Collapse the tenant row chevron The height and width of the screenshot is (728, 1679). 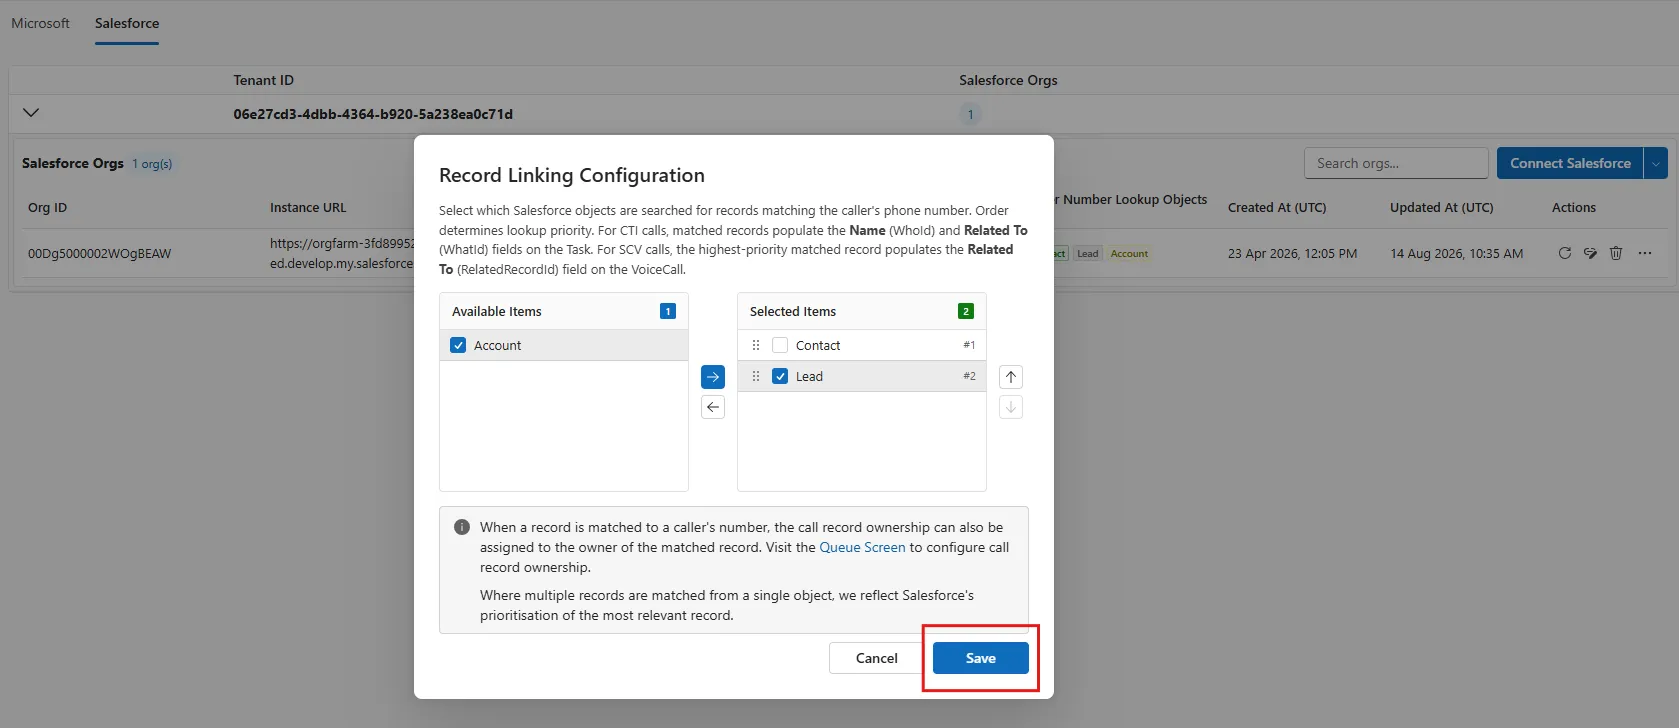pyautogui.click(x=31, y=113)
